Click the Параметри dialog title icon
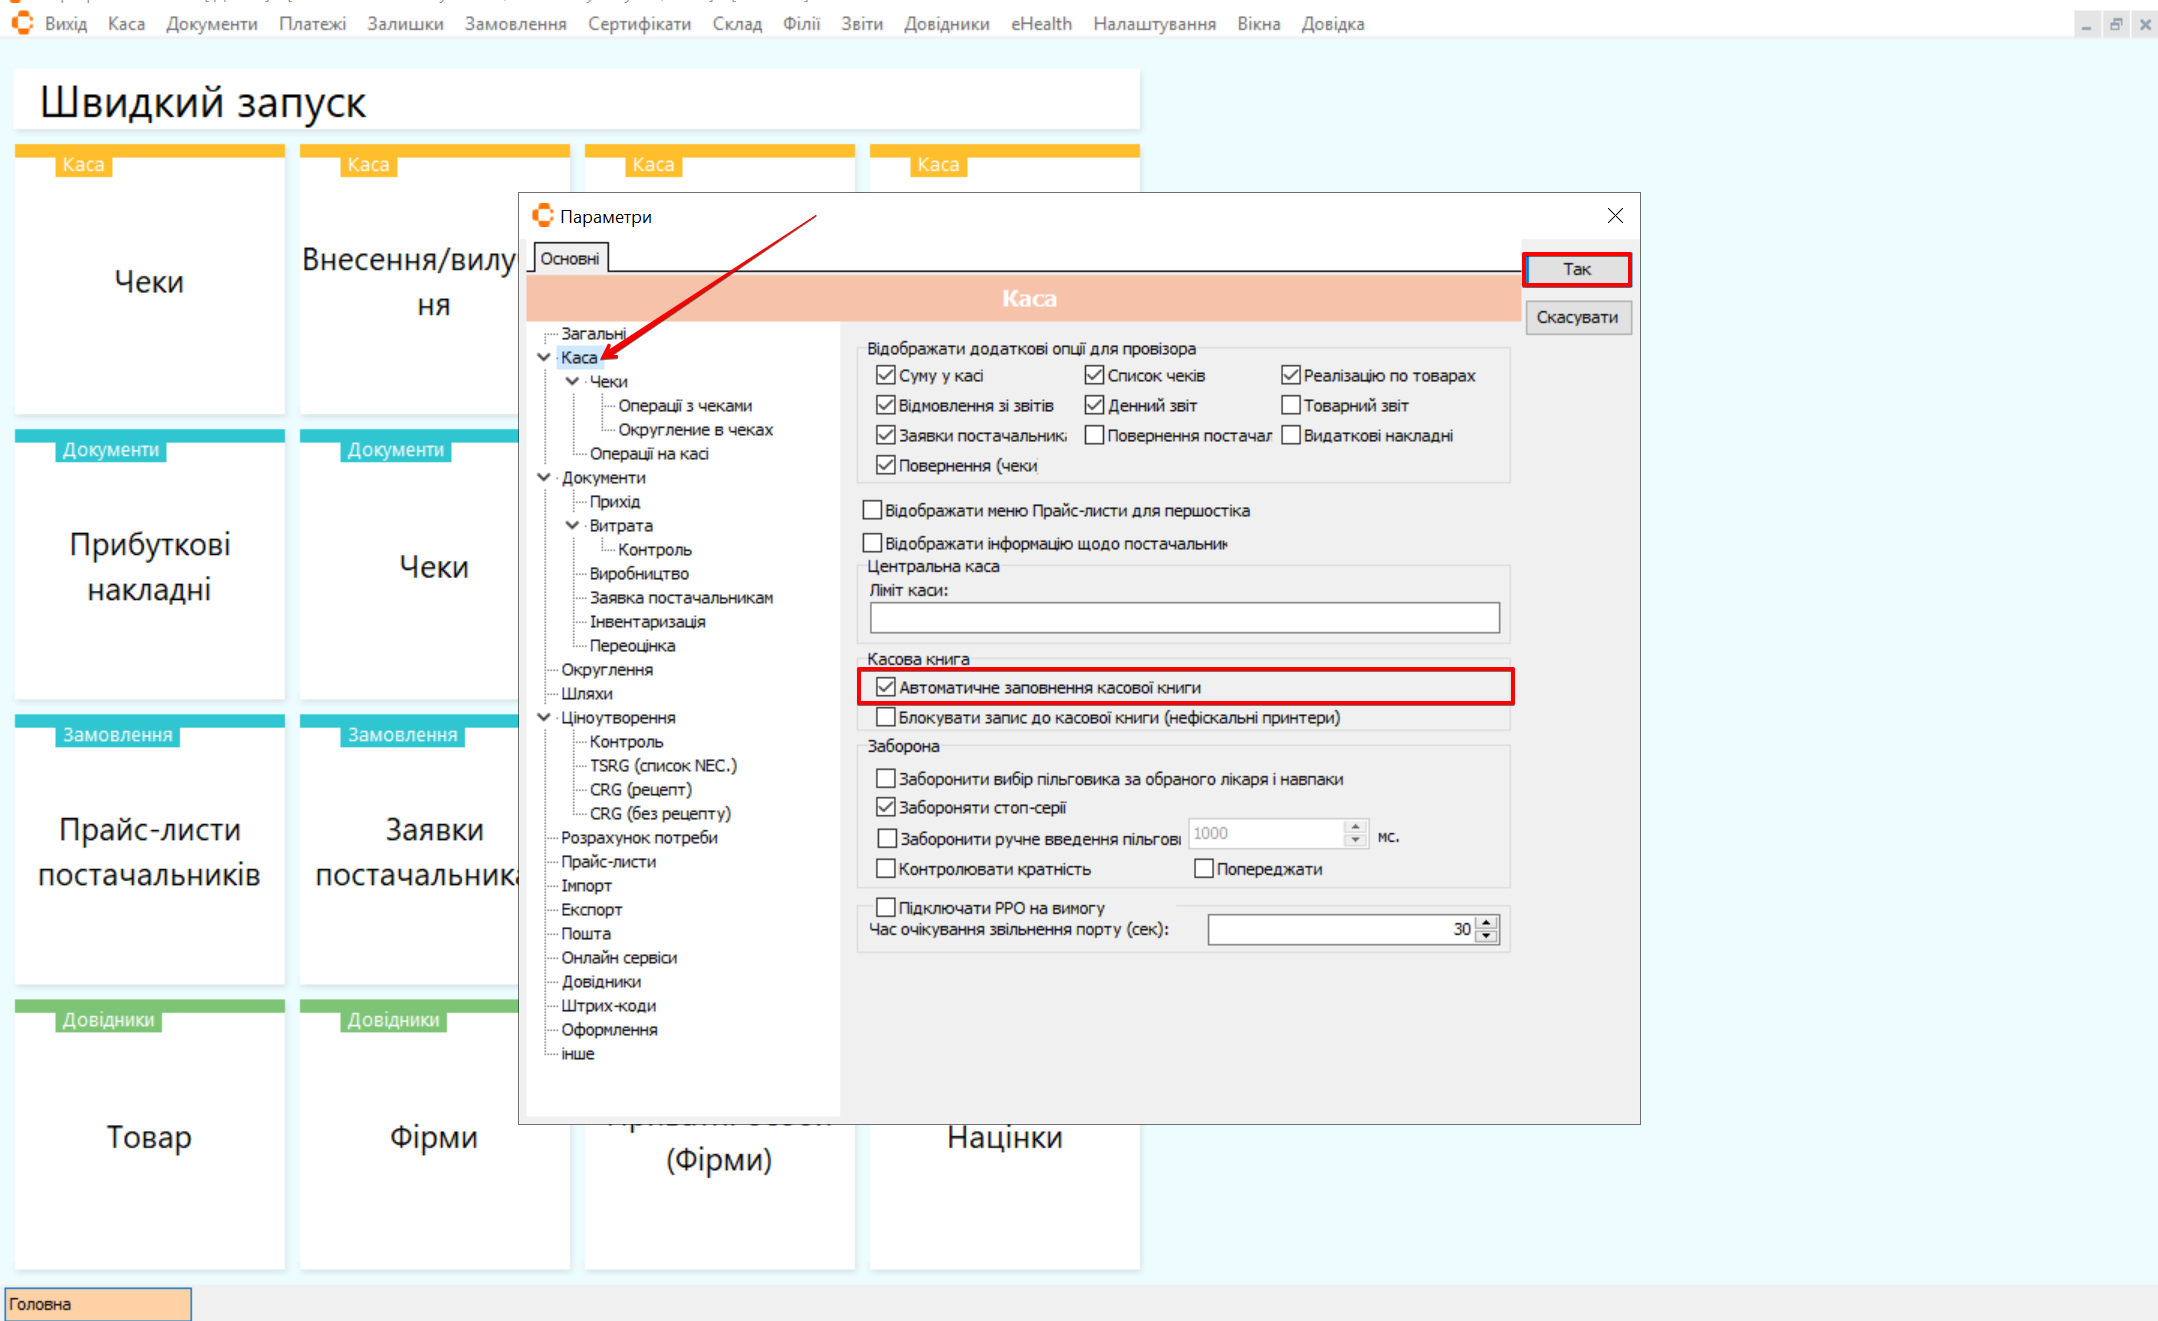 tap(543, 216)
